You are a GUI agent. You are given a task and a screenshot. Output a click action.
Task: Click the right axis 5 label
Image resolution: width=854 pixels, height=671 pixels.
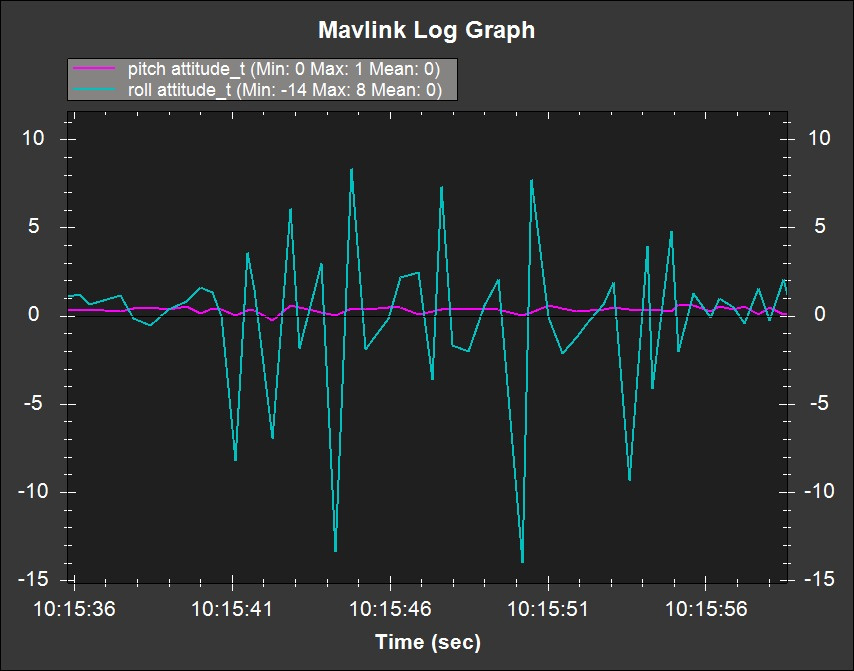point(820,227)
